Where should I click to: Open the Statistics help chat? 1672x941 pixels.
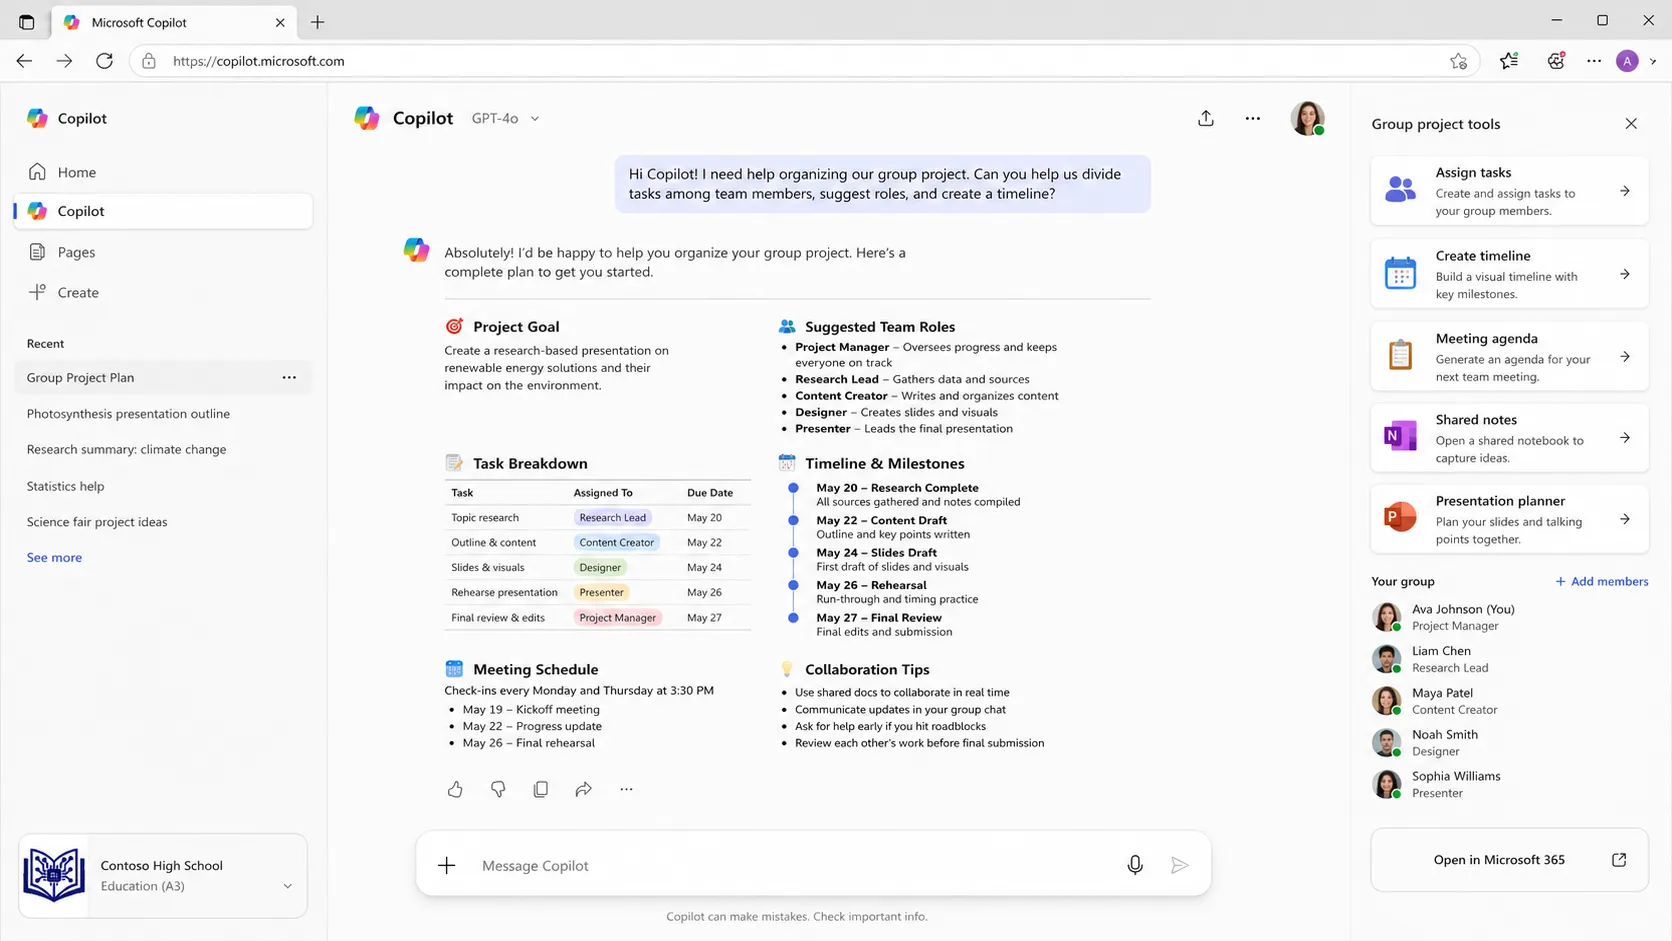click(65, 486)
